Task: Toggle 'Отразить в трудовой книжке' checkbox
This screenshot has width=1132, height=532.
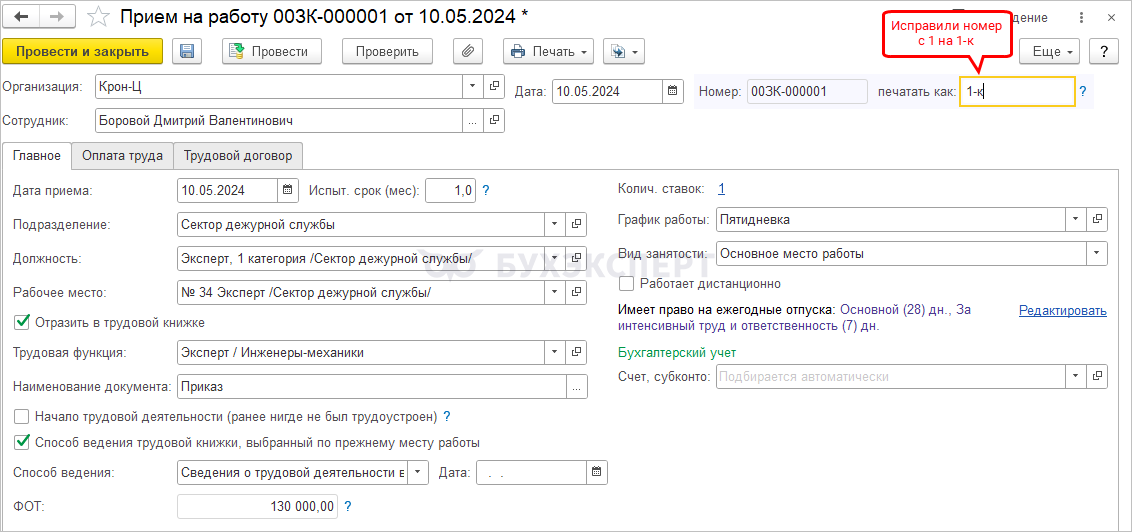Action: [x=22, y=322]
